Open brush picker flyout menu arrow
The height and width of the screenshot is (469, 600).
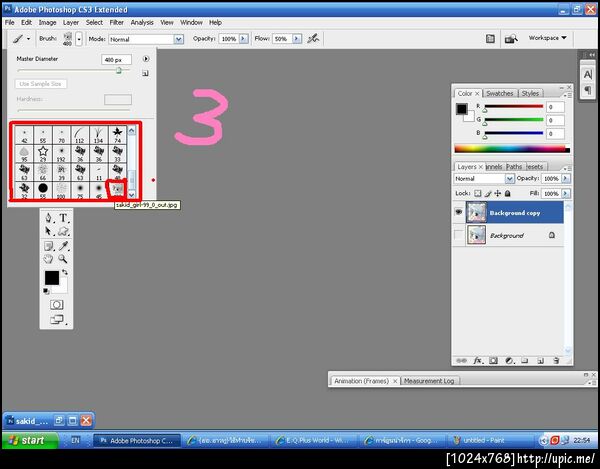pos(146,59)
